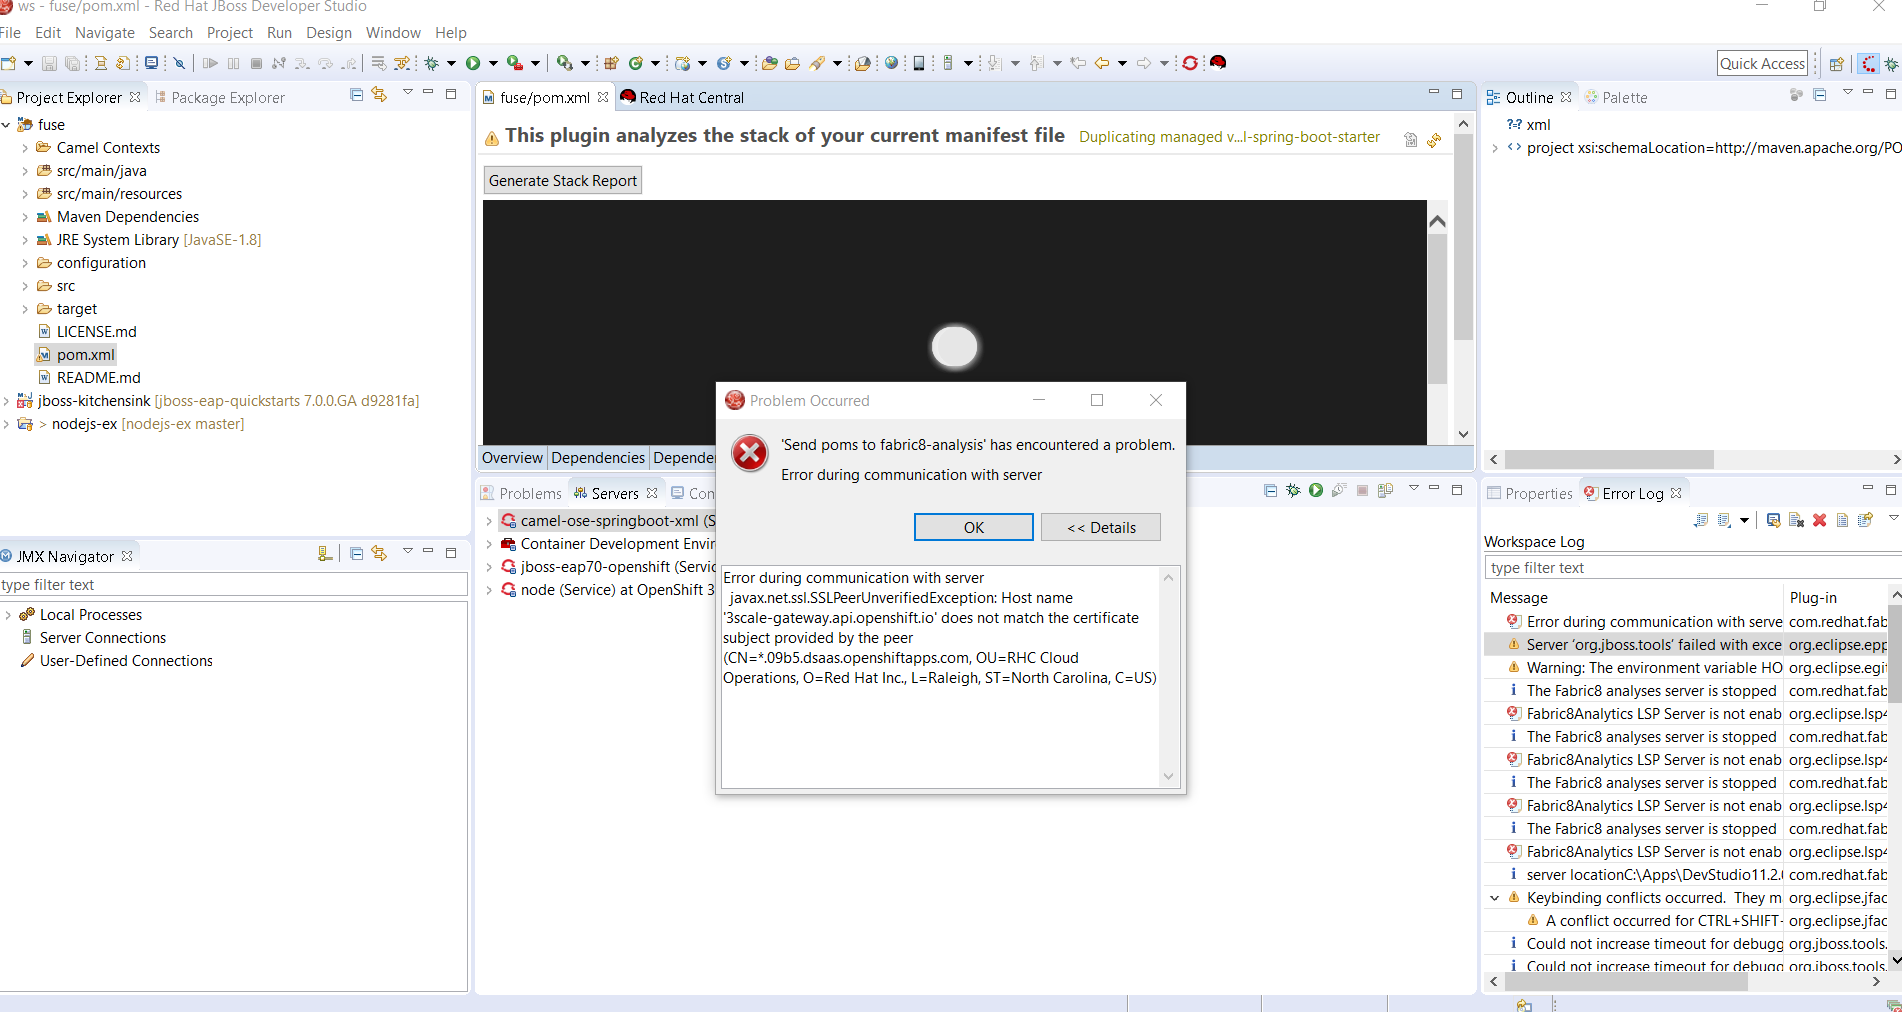Switch to the Package Explorer tab
This screenshot has height=1012, width=1902.
coord(220,98)
